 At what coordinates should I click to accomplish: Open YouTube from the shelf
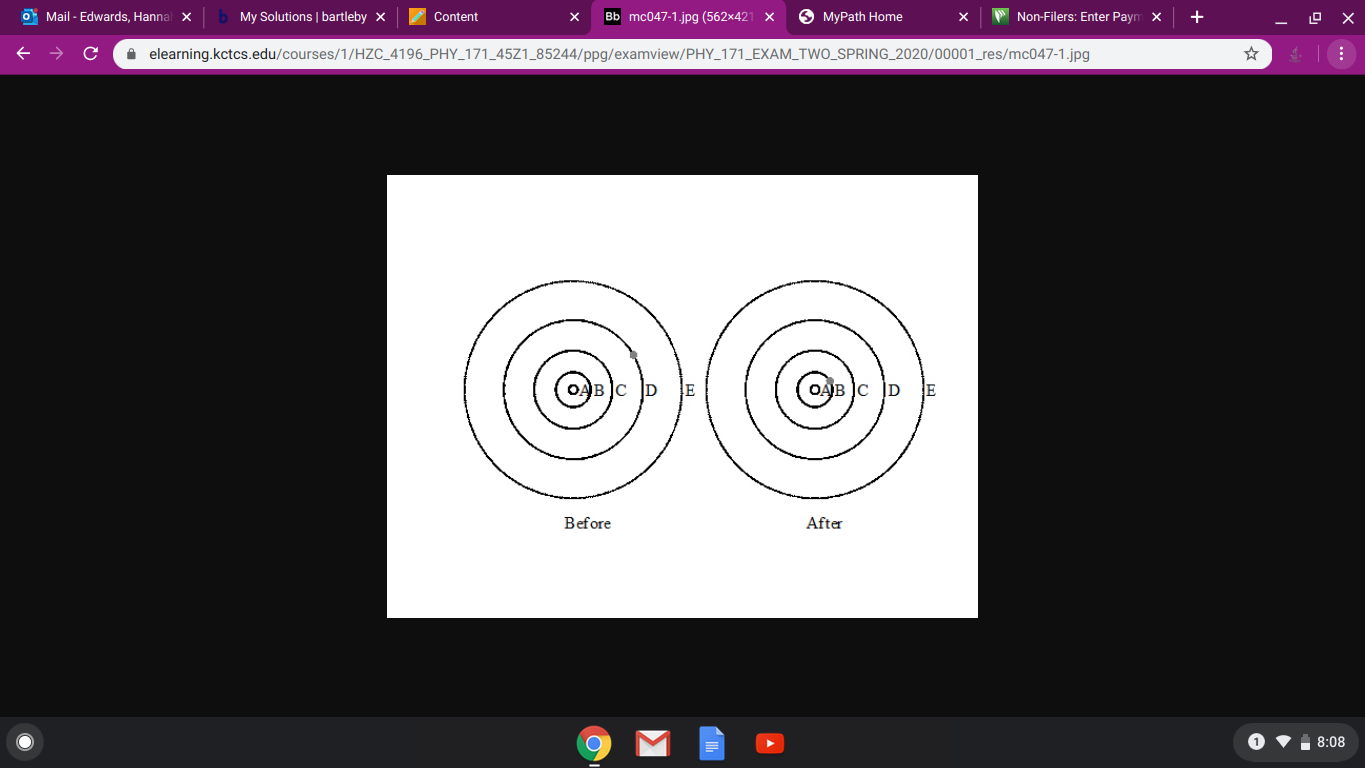[x=770, y=743]
